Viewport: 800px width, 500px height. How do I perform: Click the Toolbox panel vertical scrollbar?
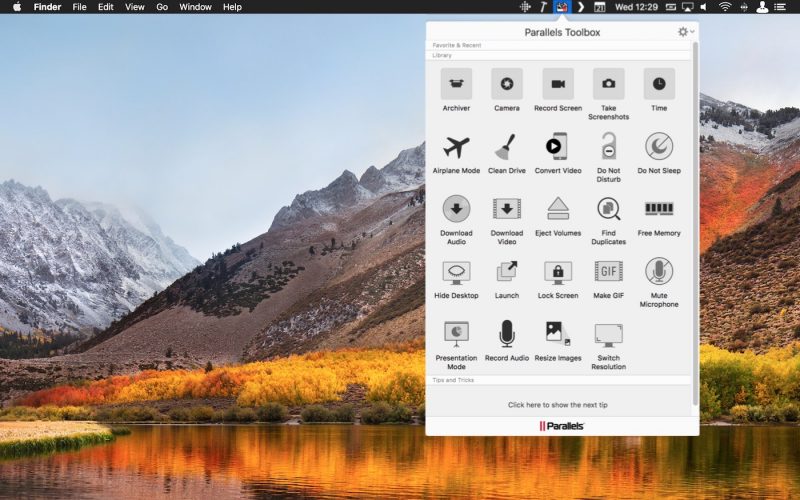695,224
